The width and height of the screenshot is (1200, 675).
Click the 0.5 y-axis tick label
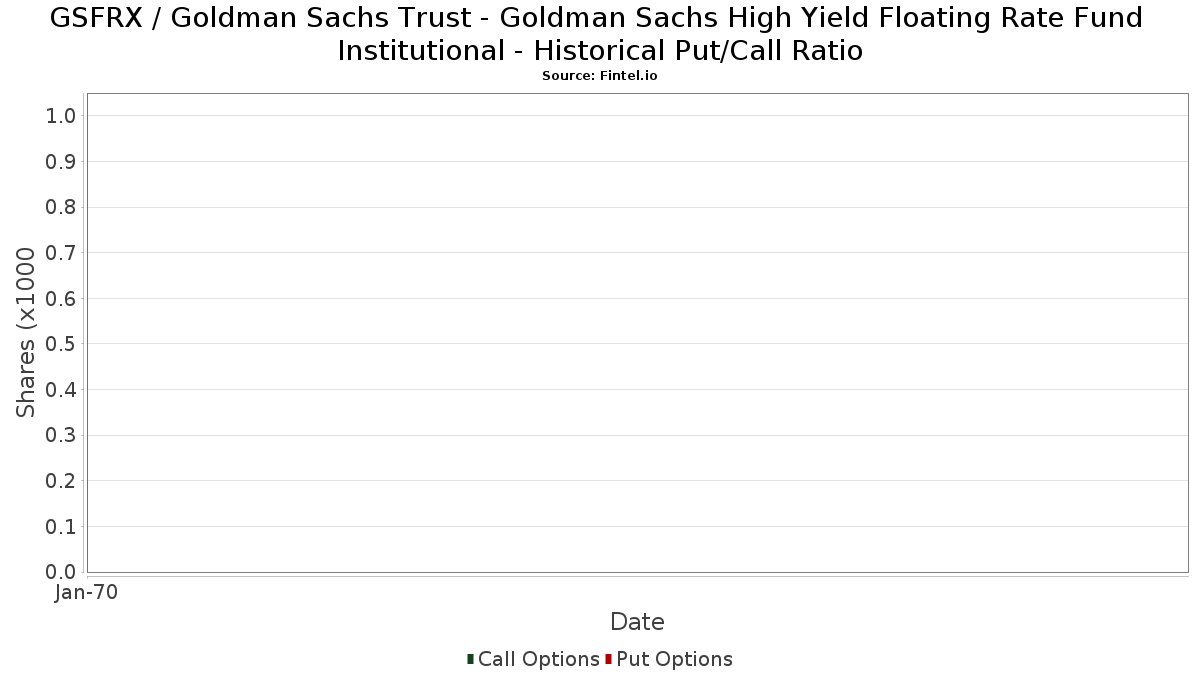point(61,344)
